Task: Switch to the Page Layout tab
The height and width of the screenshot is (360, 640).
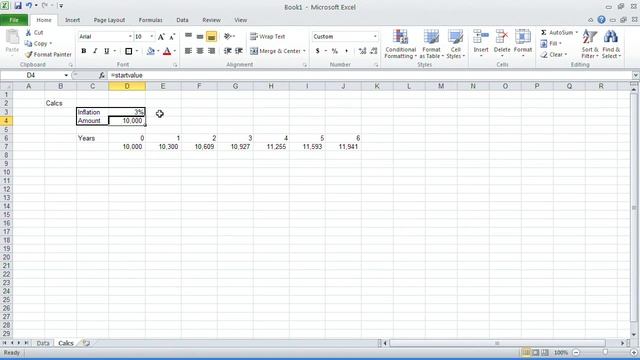Action: pos(109,20)
